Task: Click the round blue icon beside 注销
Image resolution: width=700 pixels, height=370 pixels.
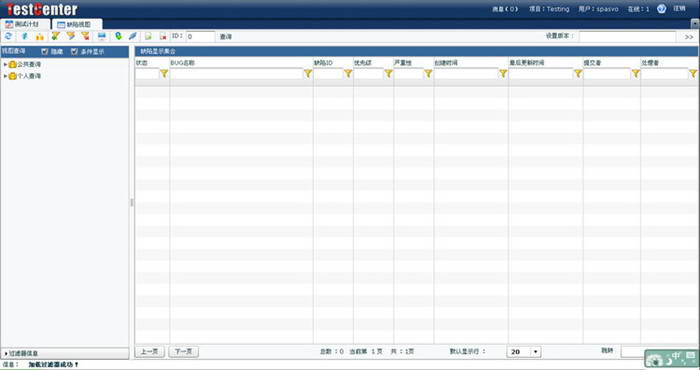Action: (x=662, y=9)
